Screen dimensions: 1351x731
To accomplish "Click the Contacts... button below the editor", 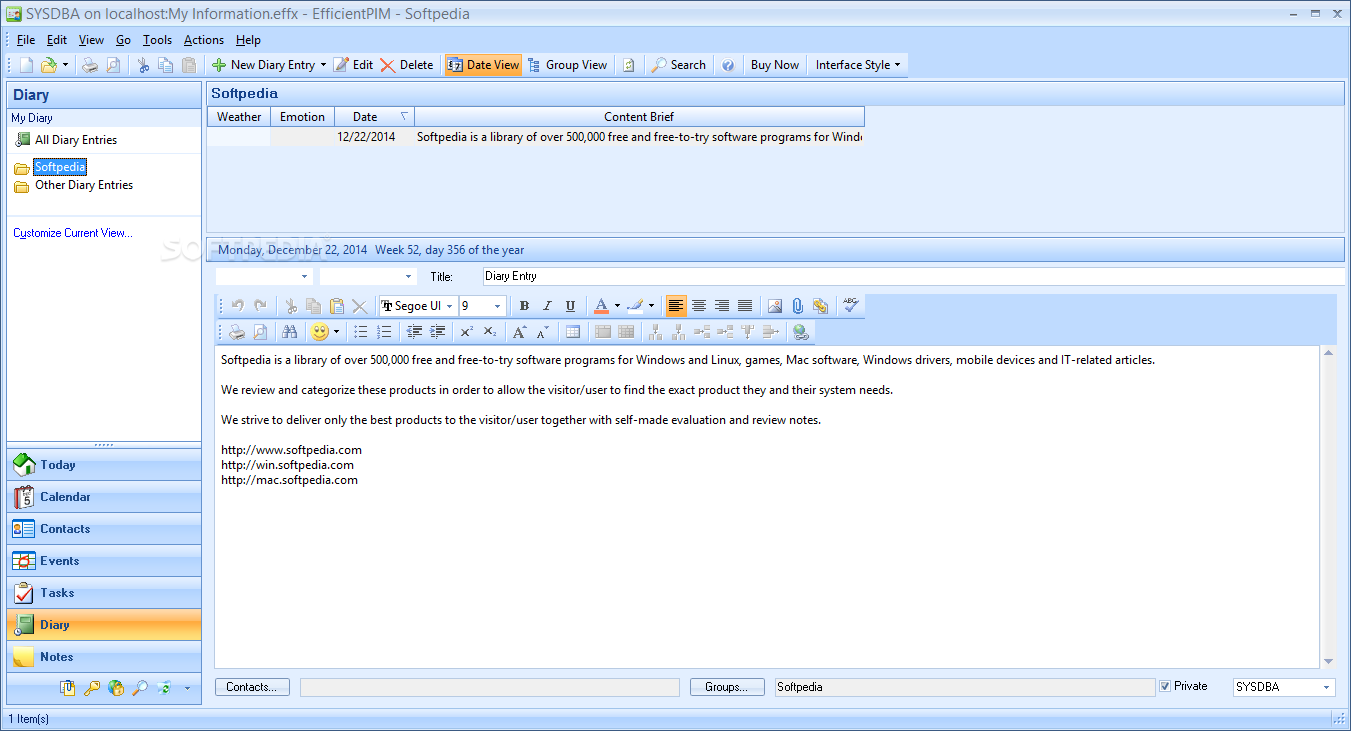I will tap(252, 687).
